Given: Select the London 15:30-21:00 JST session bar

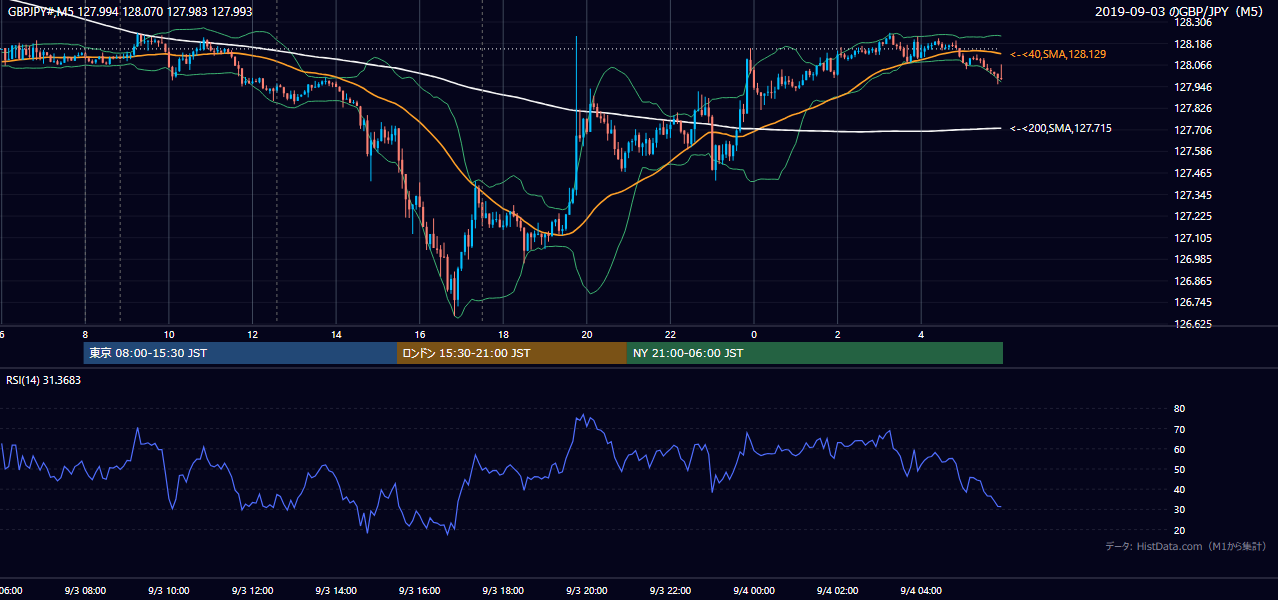Looking at the screenshot, I should [512, 353].
